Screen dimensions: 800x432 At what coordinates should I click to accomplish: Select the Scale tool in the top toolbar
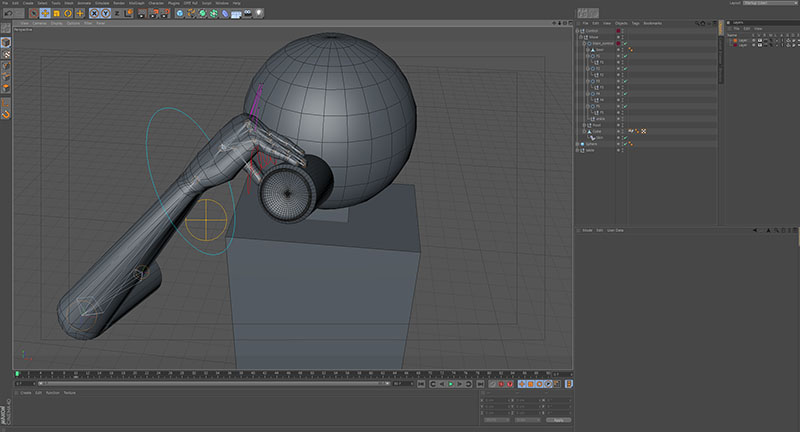(57, 13)
